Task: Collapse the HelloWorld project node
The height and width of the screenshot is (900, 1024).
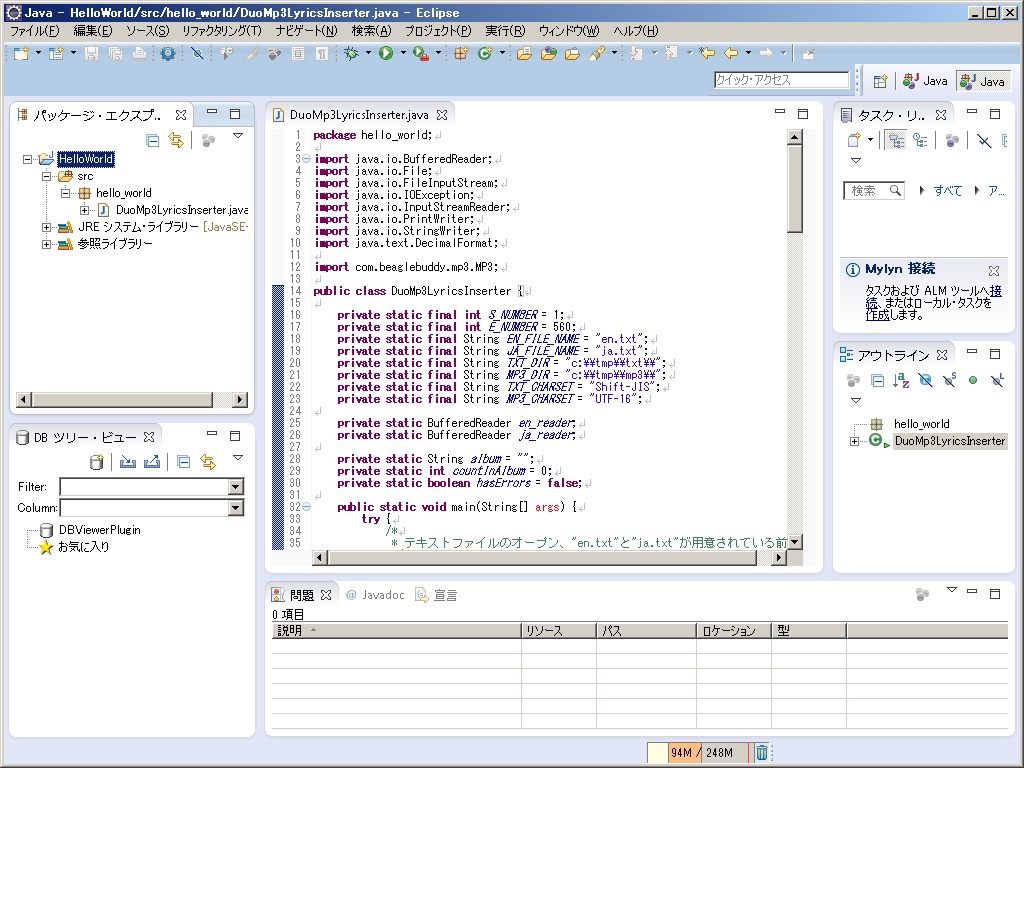Action: coord(27,159)
